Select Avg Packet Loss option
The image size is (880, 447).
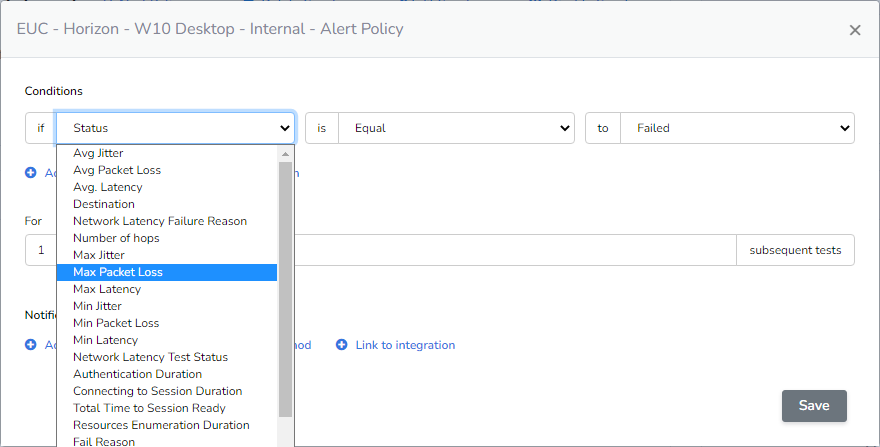pos(167,170)
